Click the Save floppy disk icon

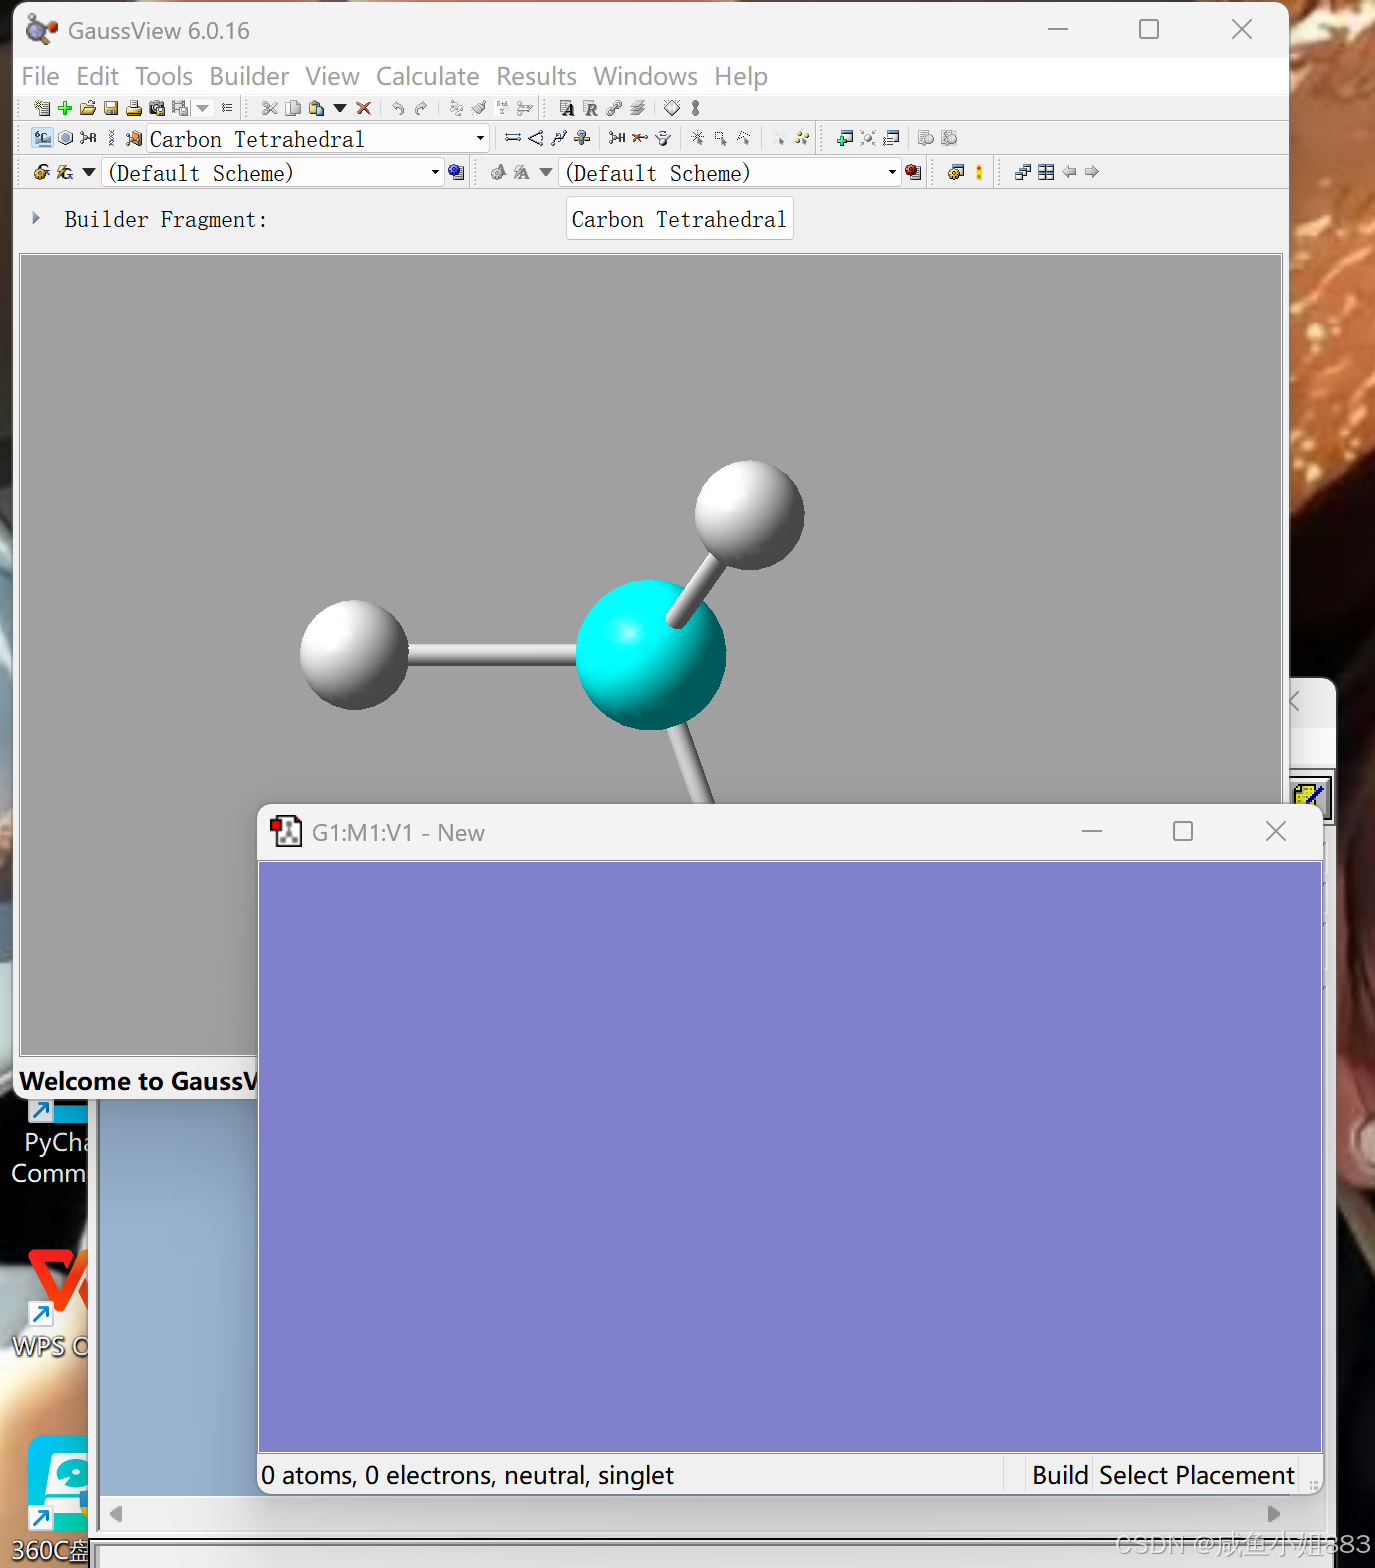pos(111,108)
